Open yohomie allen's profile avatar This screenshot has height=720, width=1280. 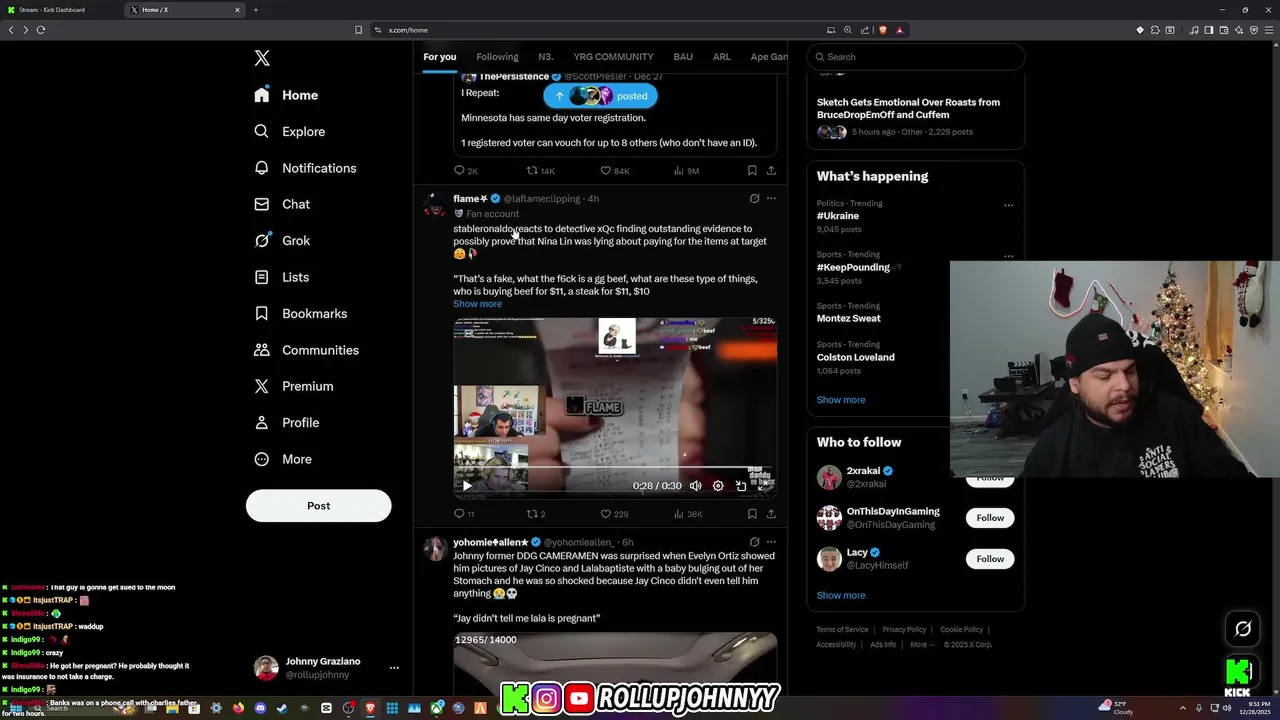click(x=435, y=548)
